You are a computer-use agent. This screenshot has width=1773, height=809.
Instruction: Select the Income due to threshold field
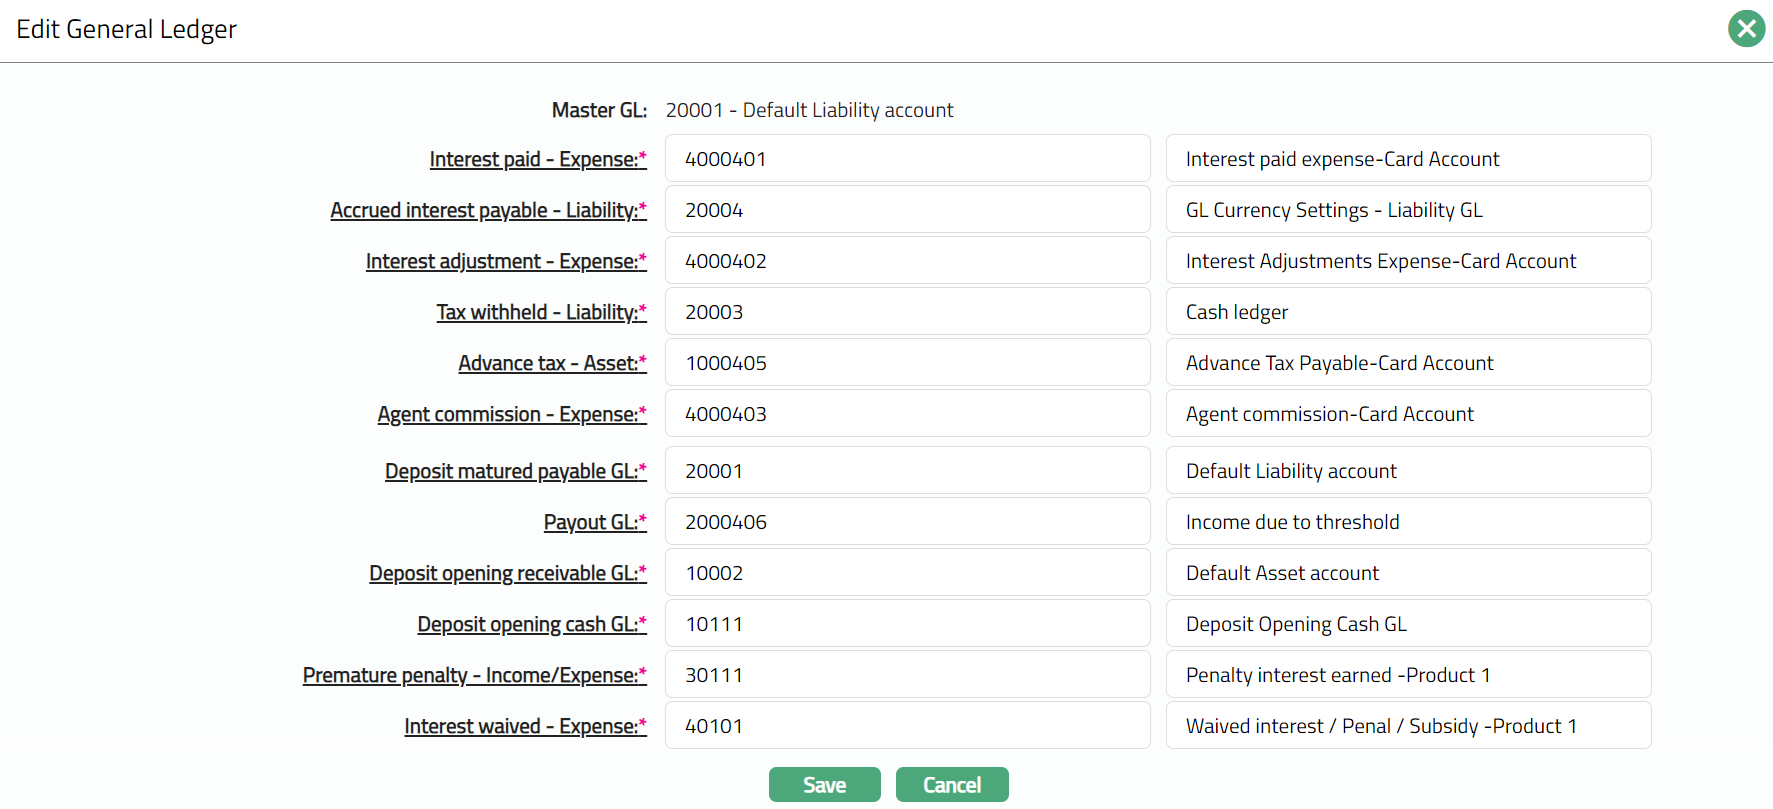tap(1407, 522)
